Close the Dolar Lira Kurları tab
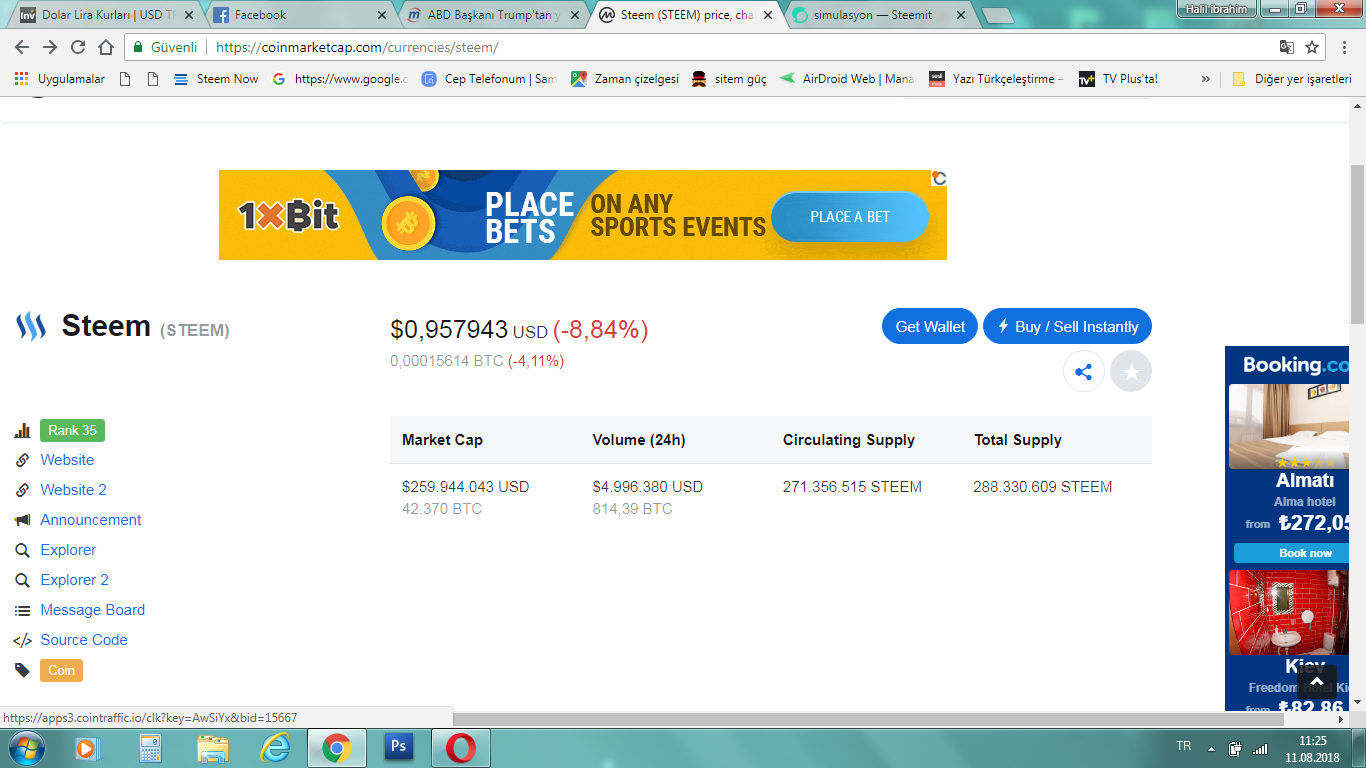This screenshot has height=768, width=1366. coord(188,15)
